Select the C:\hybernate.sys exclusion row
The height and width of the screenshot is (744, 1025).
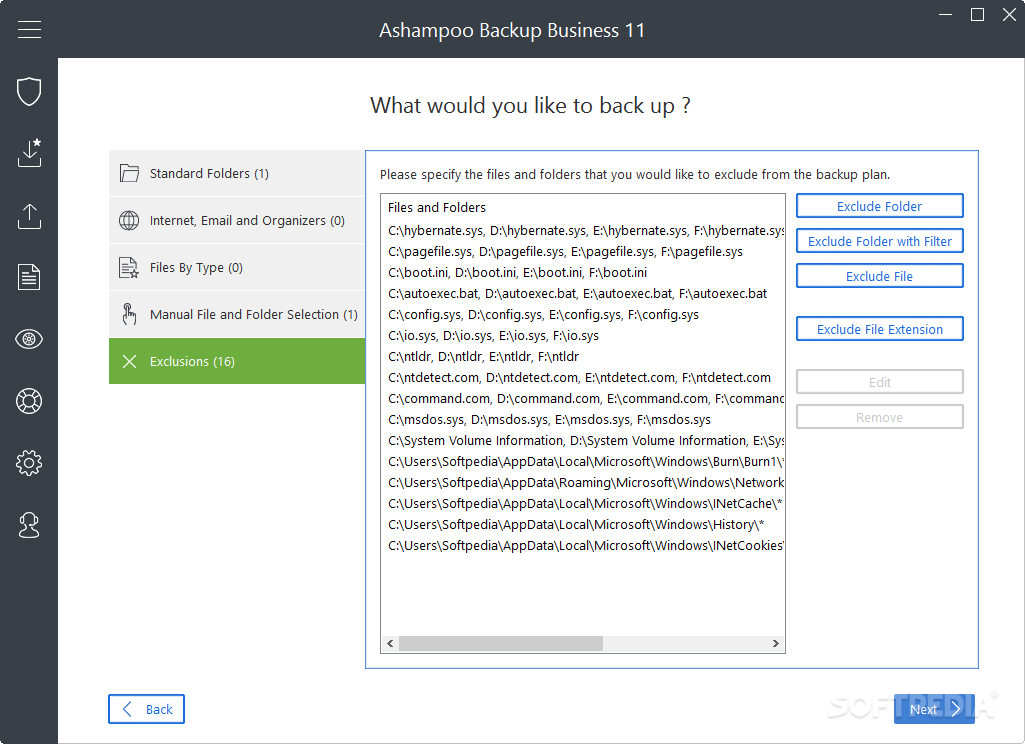click(582, 231)
